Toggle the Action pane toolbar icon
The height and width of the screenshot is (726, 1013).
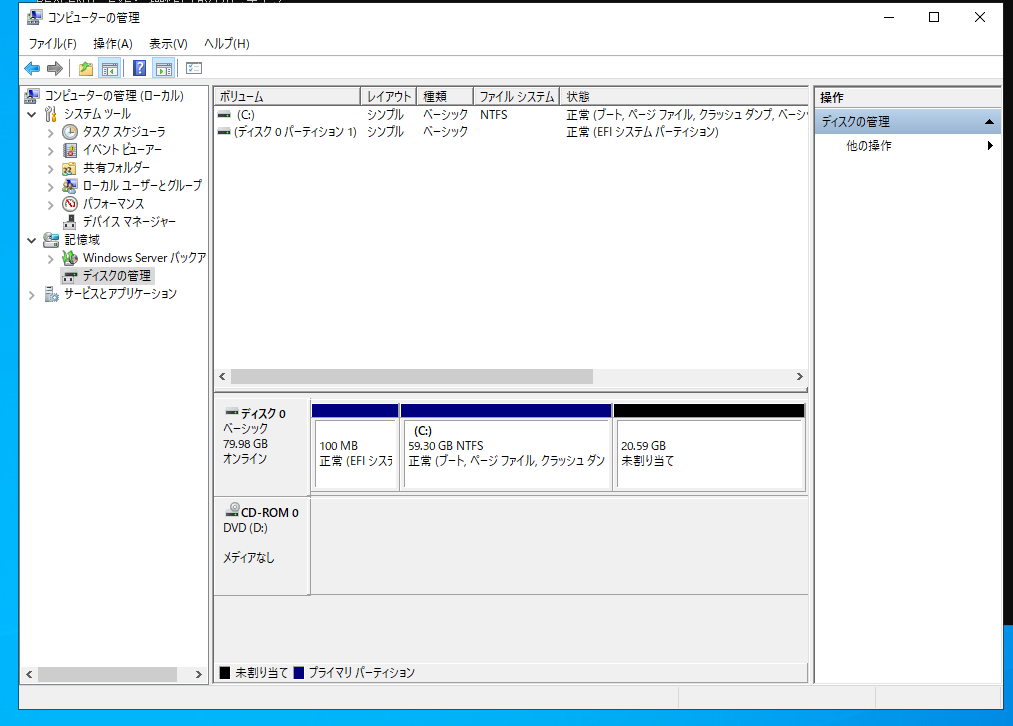click(x=163, y=68)
